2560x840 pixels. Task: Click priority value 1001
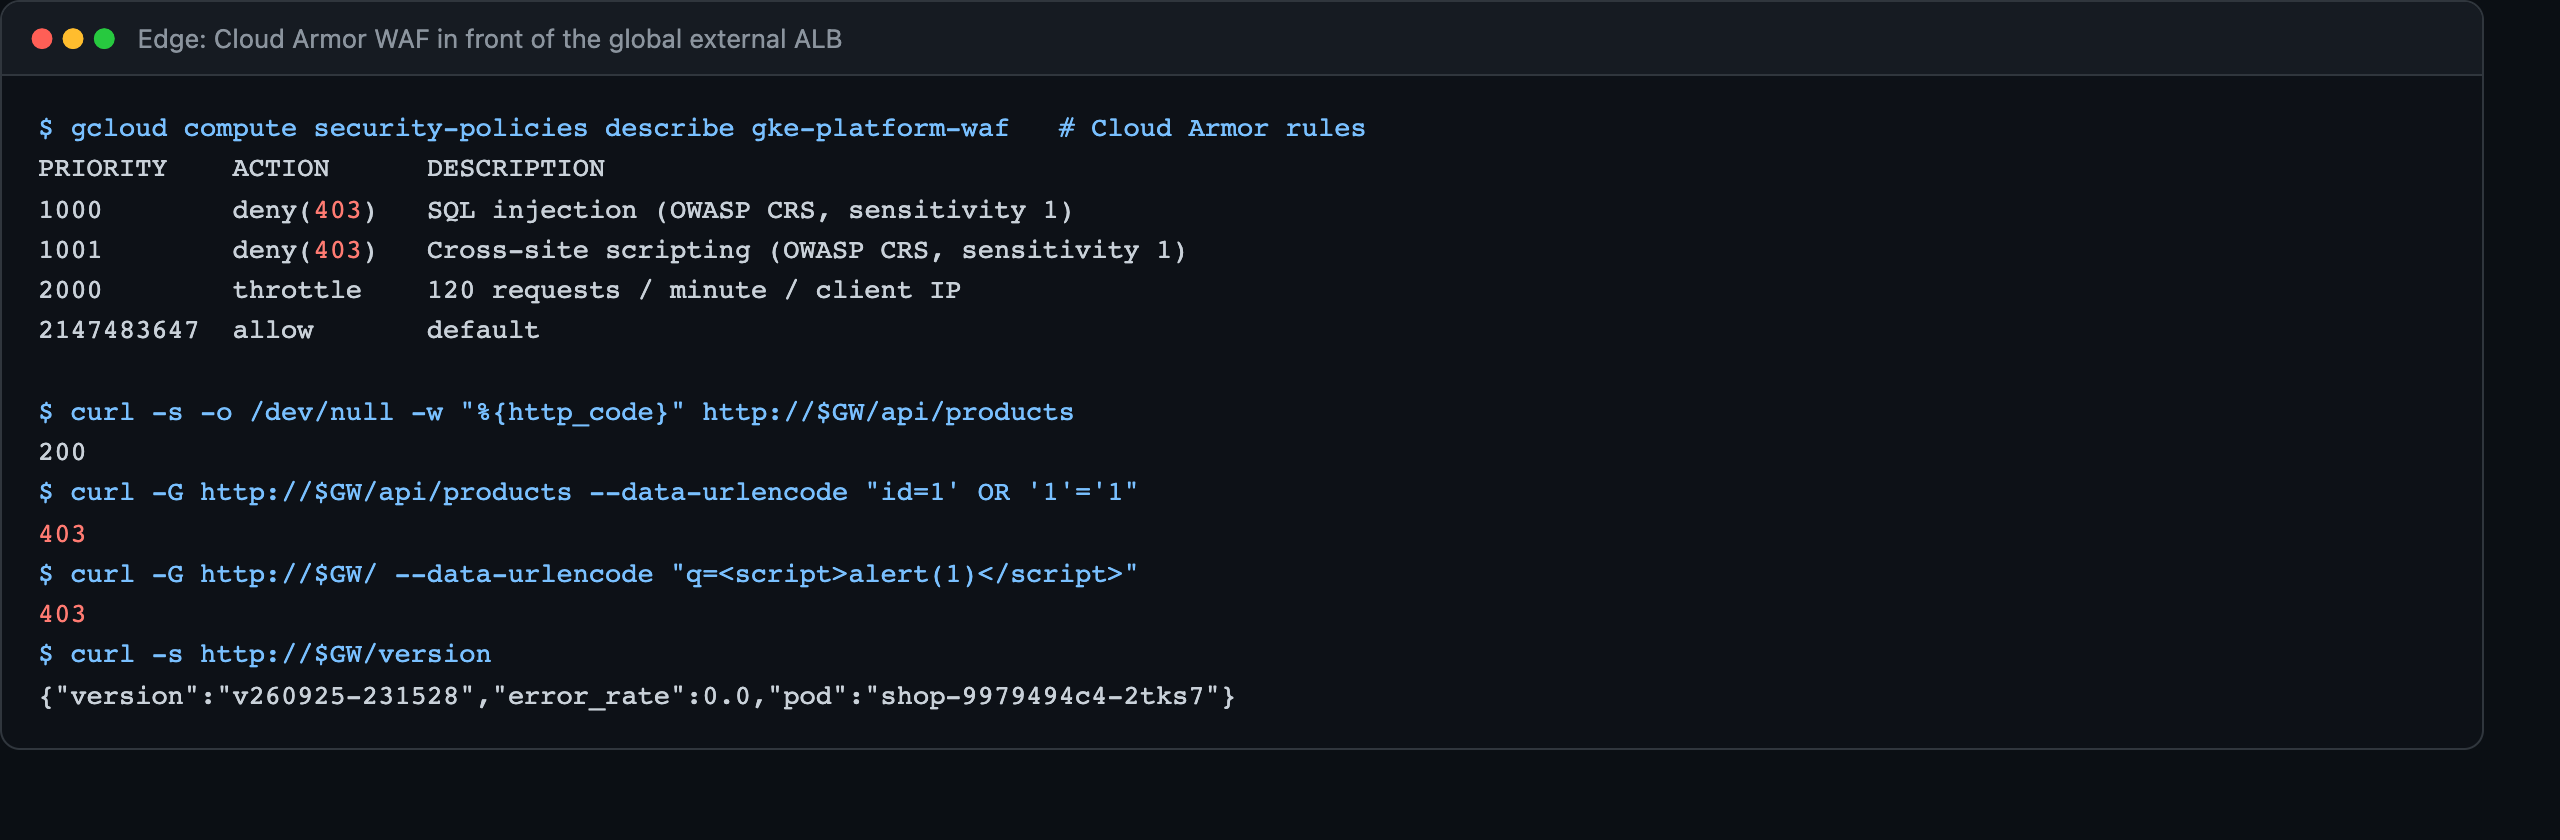(70, 250)
